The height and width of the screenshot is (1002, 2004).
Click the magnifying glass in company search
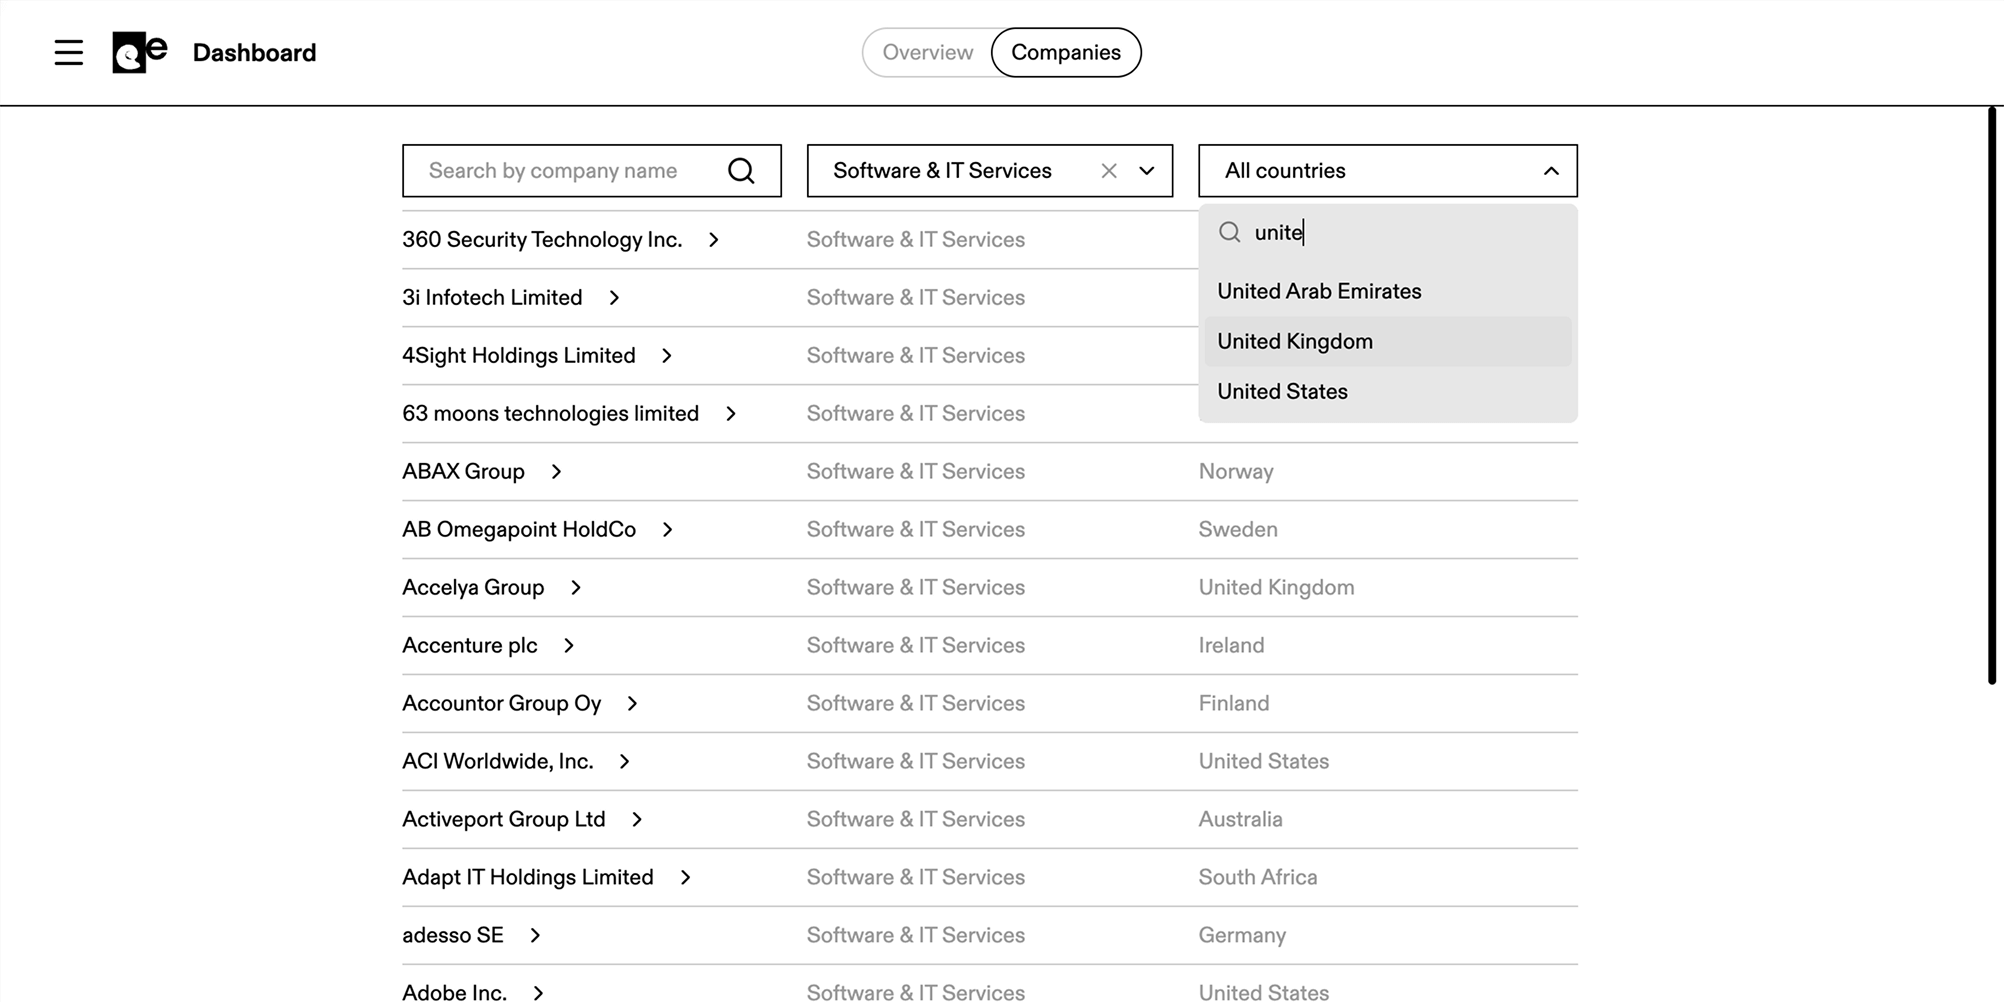click(x=741, y=170)
